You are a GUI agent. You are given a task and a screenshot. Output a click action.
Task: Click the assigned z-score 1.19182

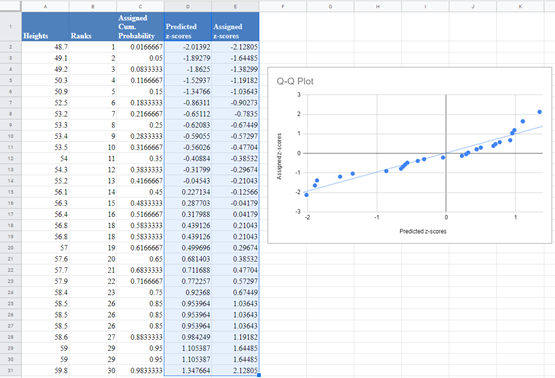tap(235, 337)
